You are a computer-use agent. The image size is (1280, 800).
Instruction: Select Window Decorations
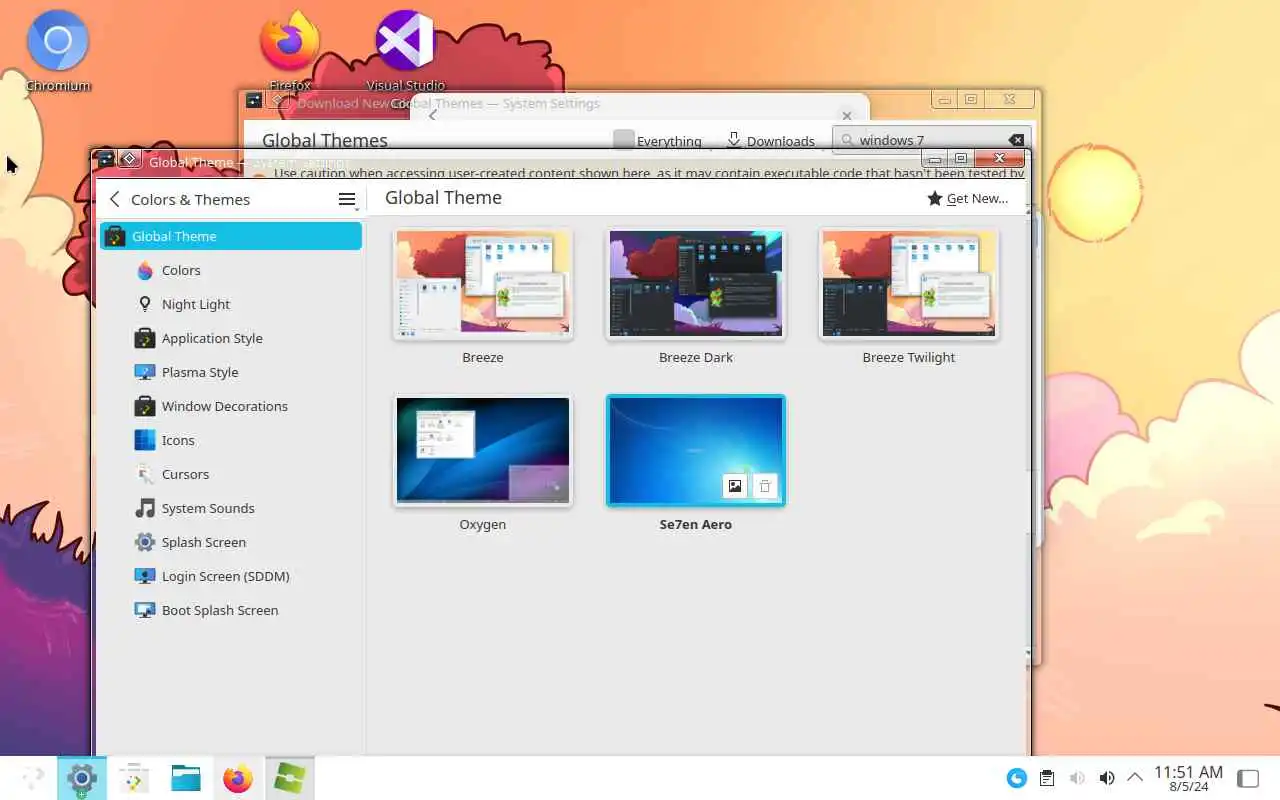(231, 406)
